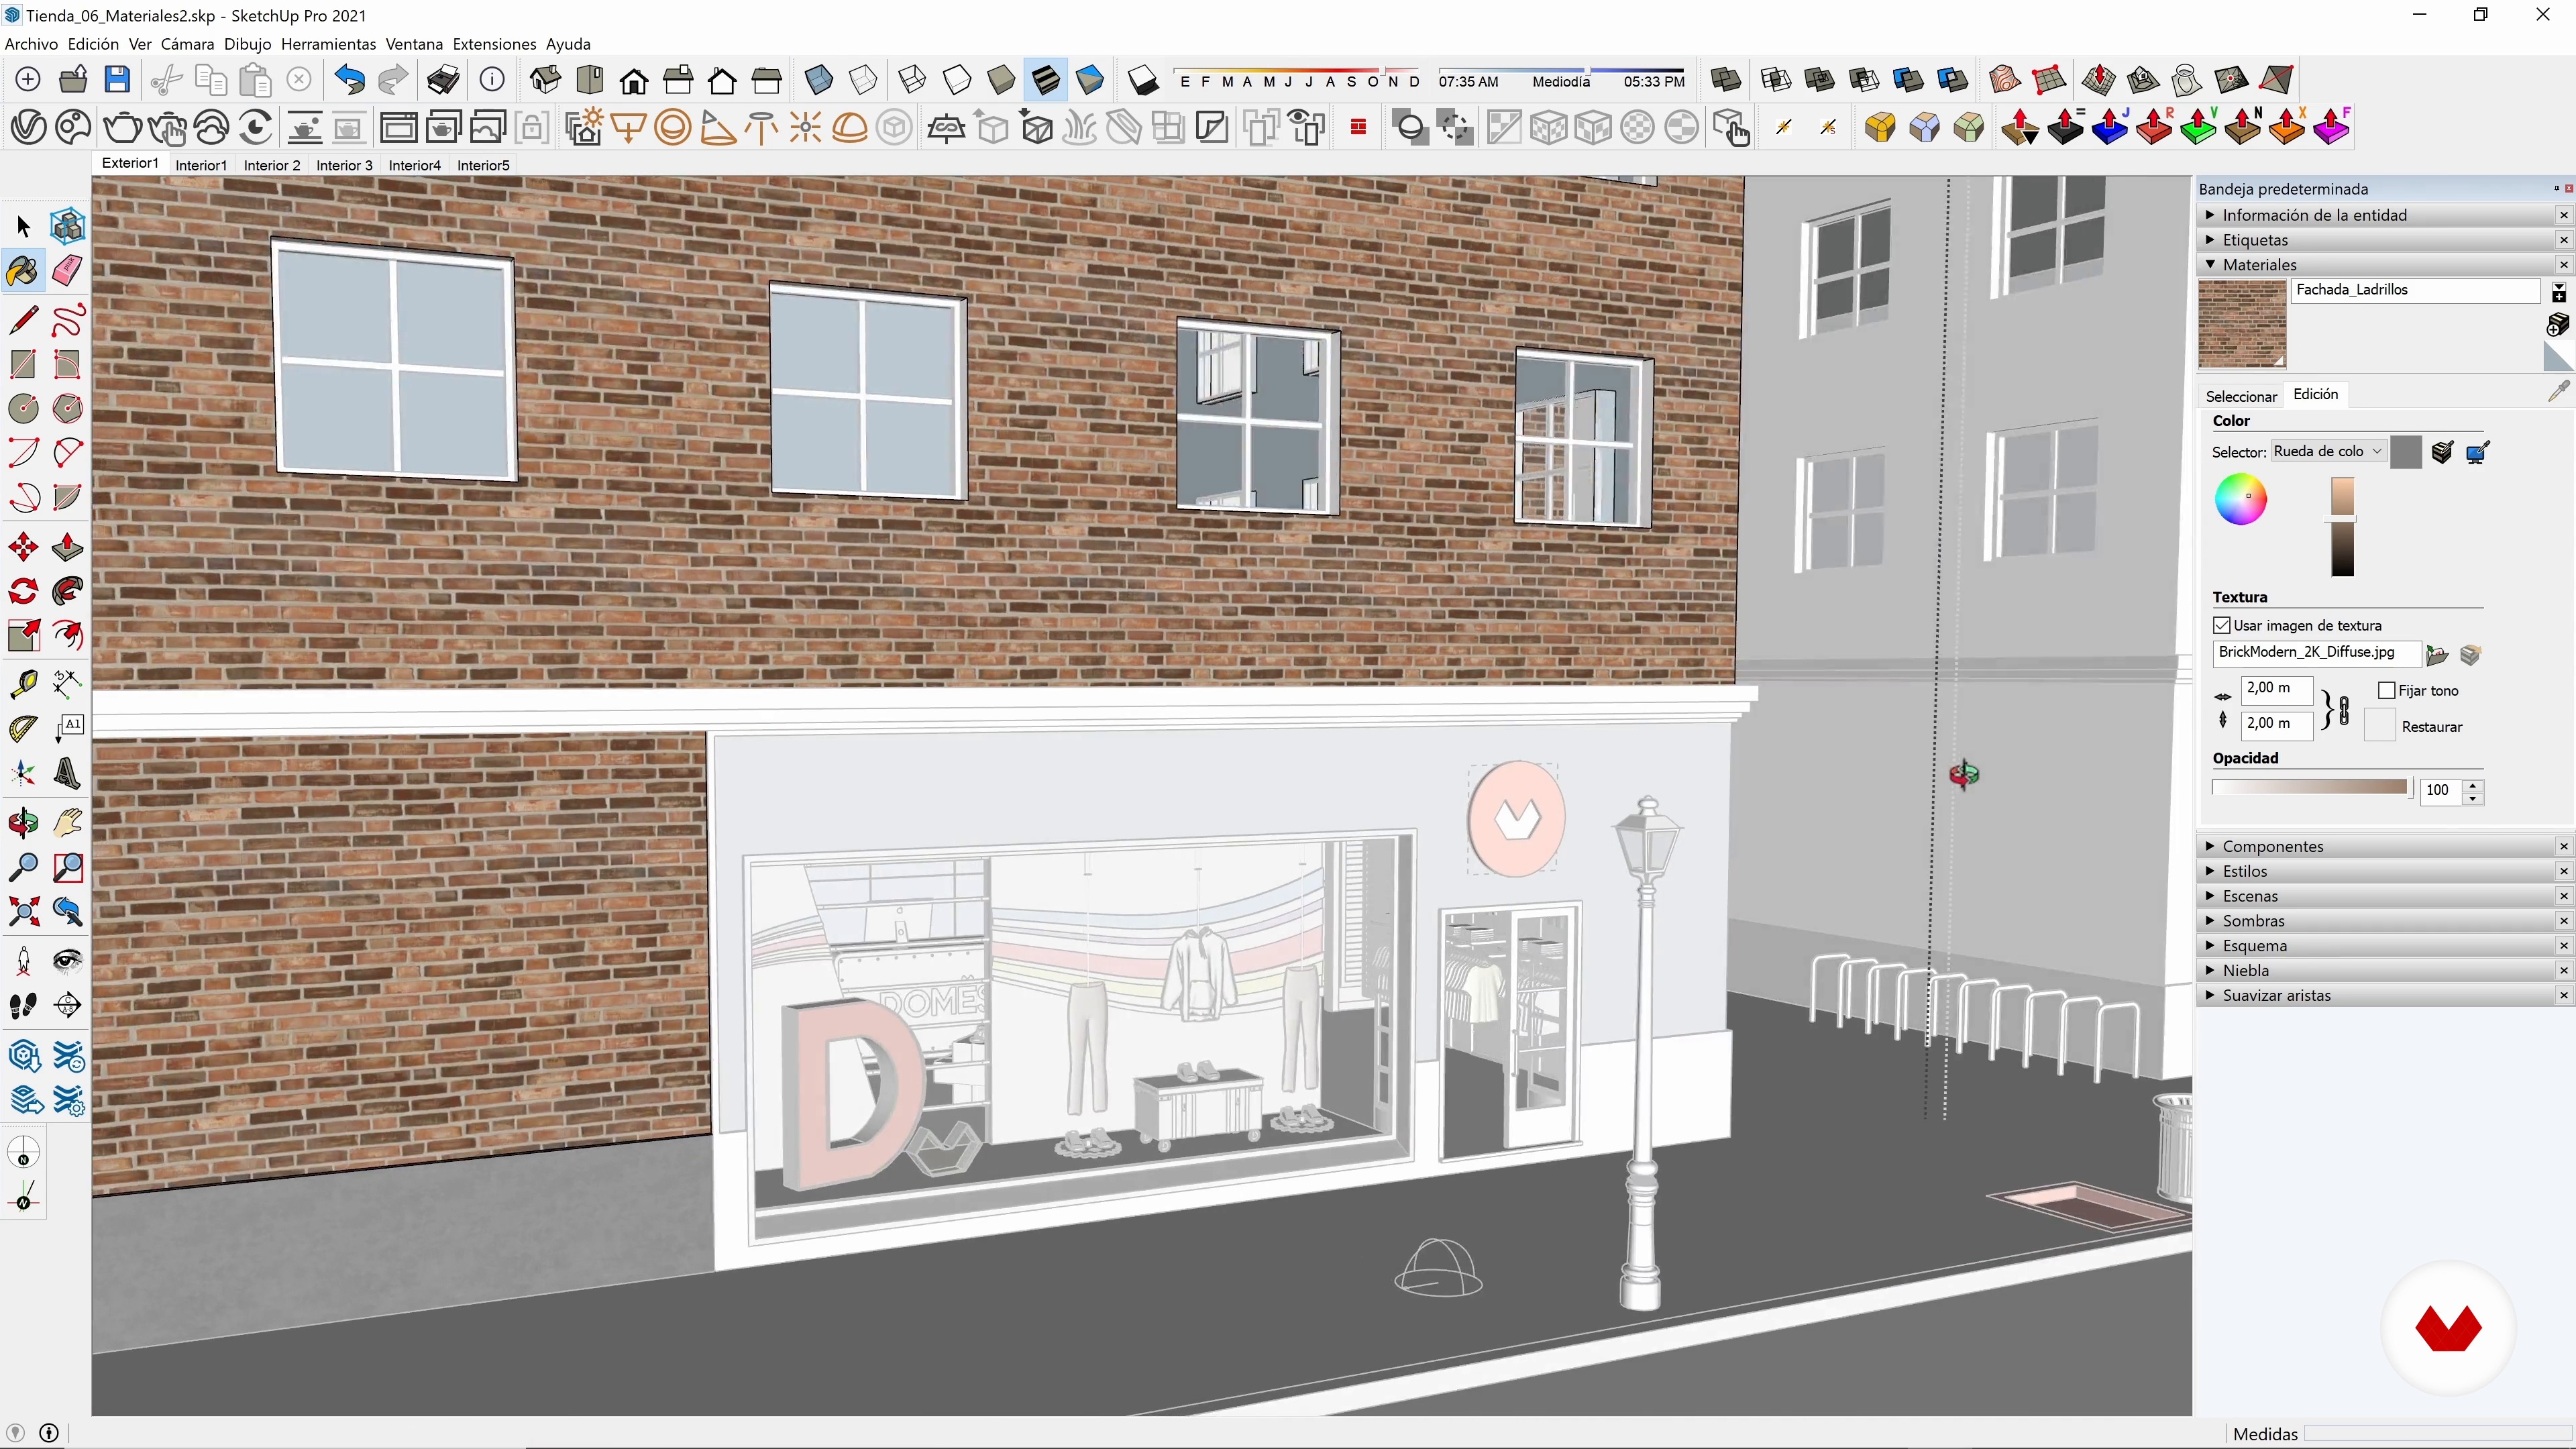Image resolution: width=2576 pixels, height=1449 pixels.
Task: Toggle X-Ray face style
Action: (819, 79)
